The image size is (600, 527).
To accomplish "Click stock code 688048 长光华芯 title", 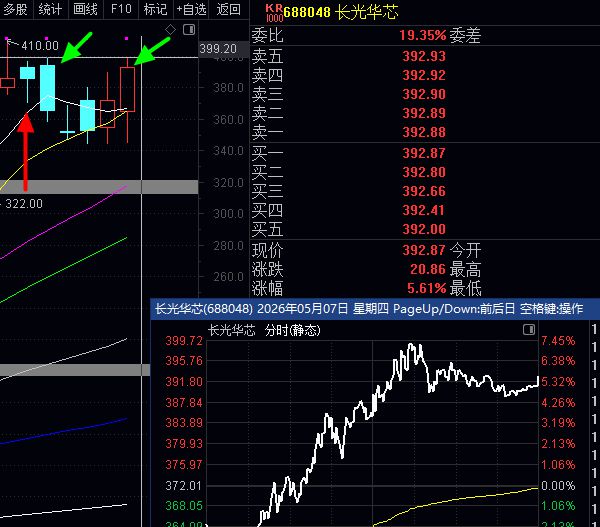I will pos(341,12).
